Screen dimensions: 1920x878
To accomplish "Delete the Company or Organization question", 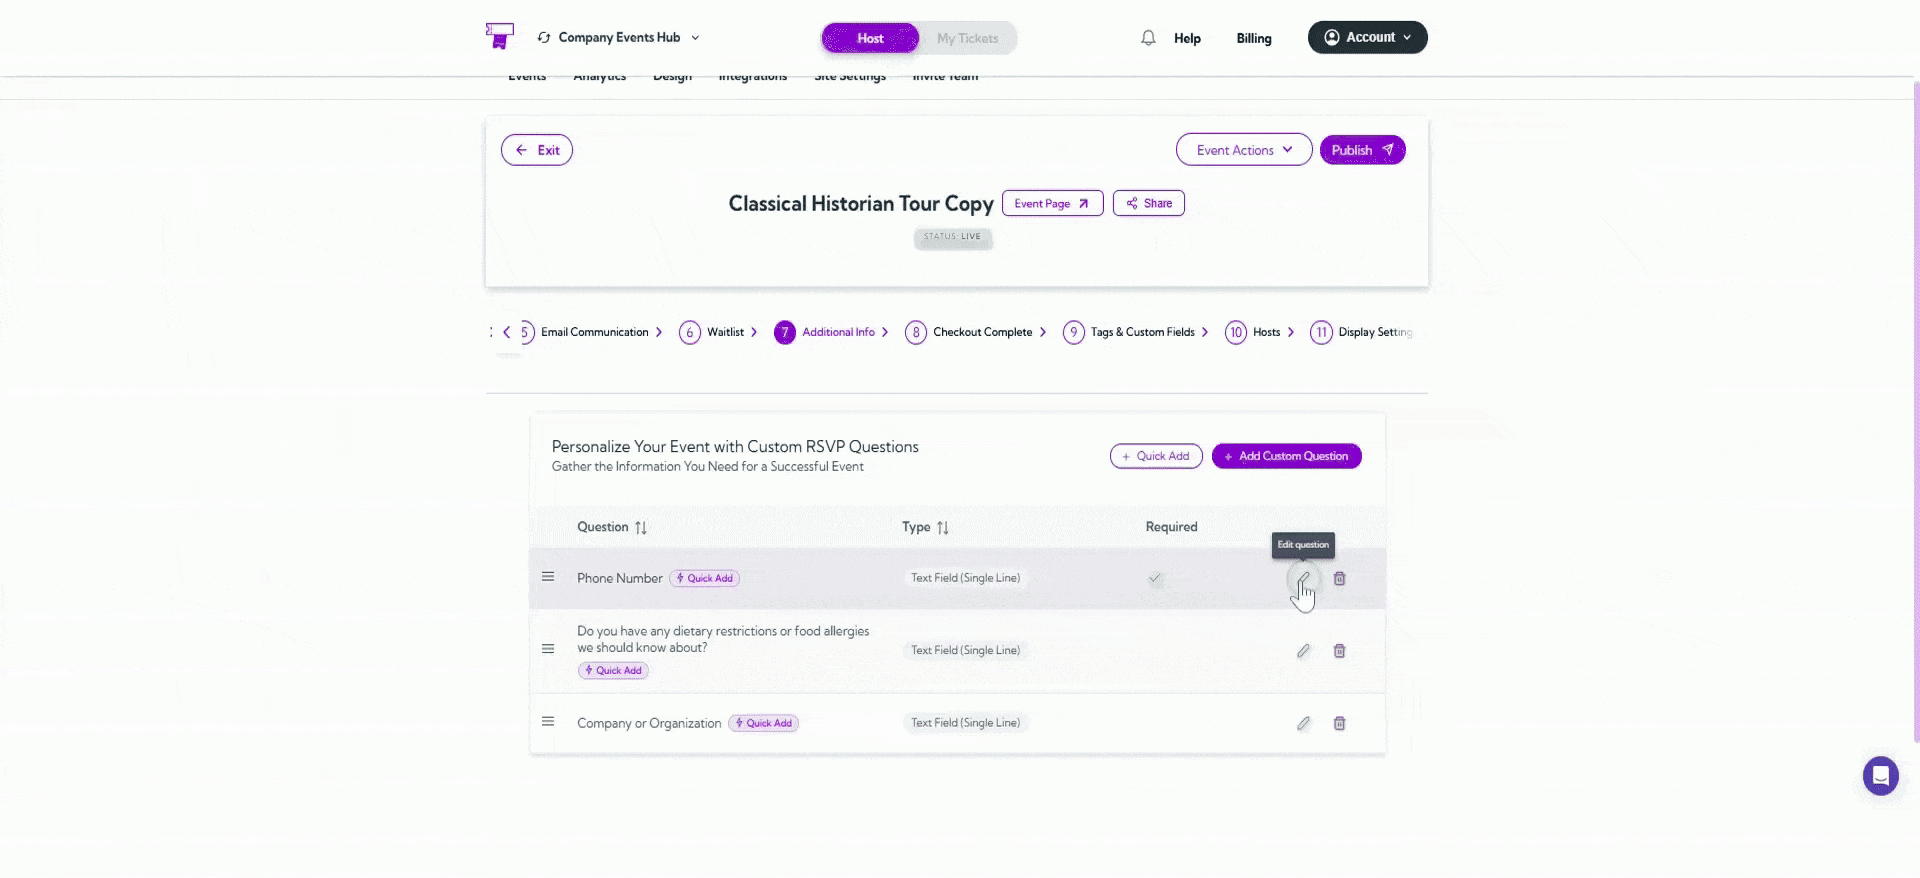I will tap(1339, 723).
